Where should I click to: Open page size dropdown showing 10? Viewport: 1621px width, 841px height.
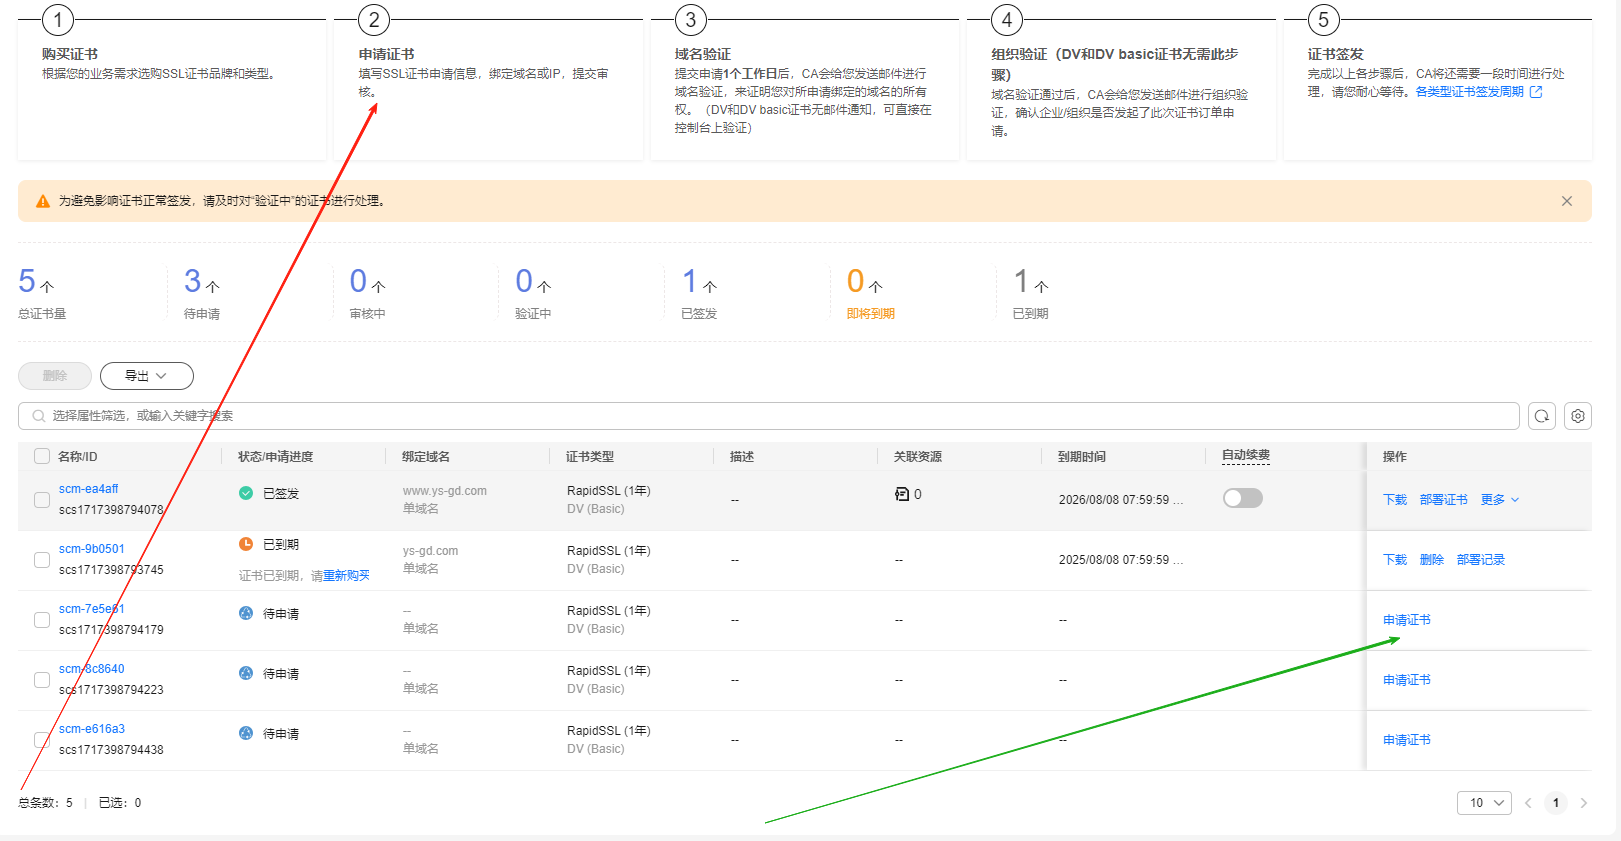pos(1484,803)
